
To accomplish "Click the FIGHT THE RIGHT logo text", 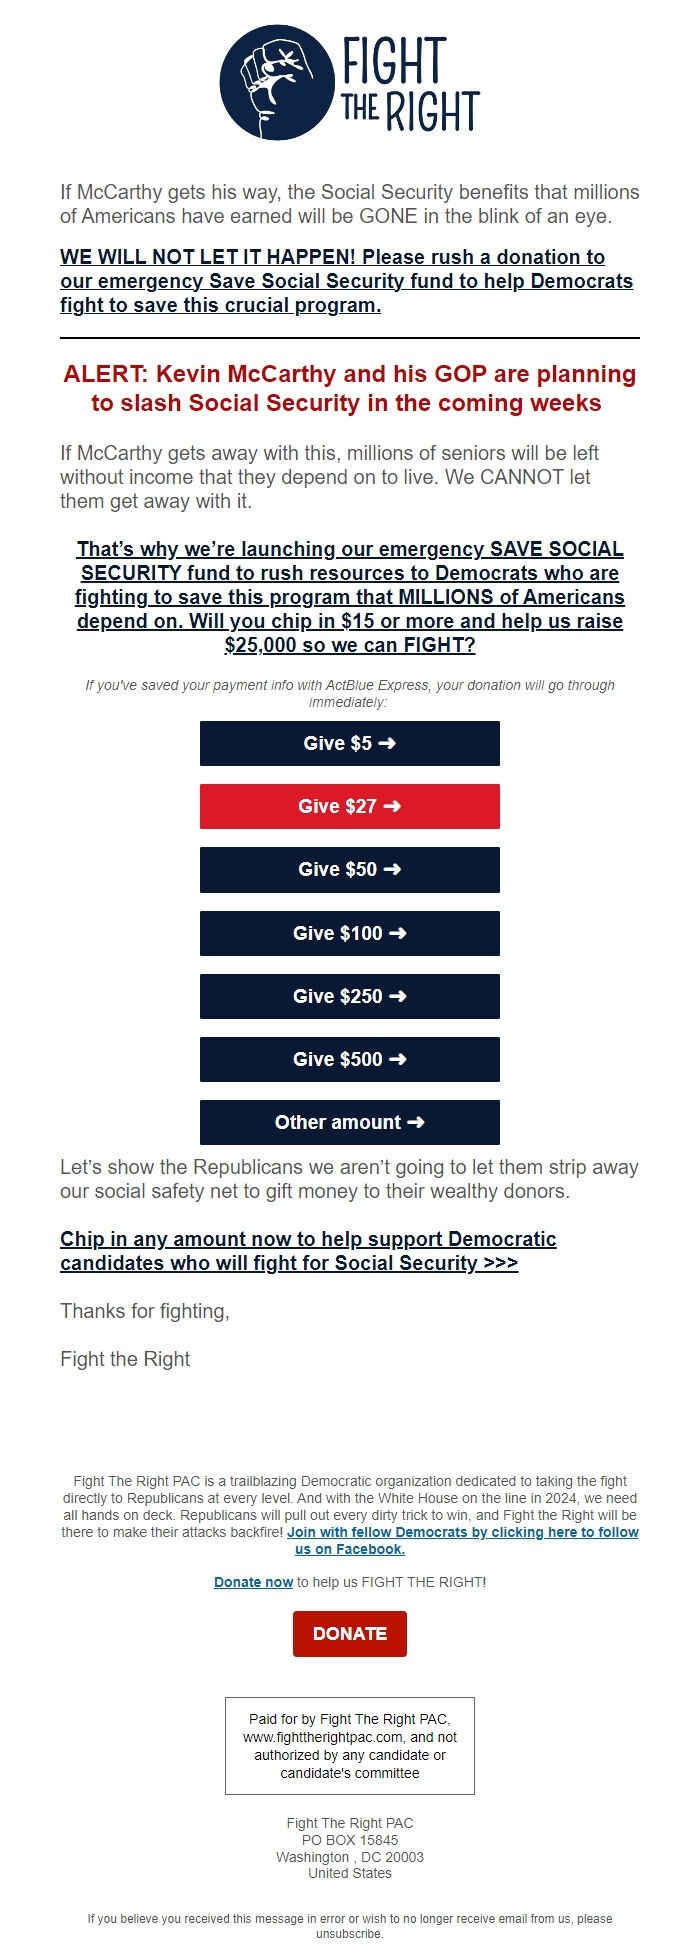I will coord(411,85).
